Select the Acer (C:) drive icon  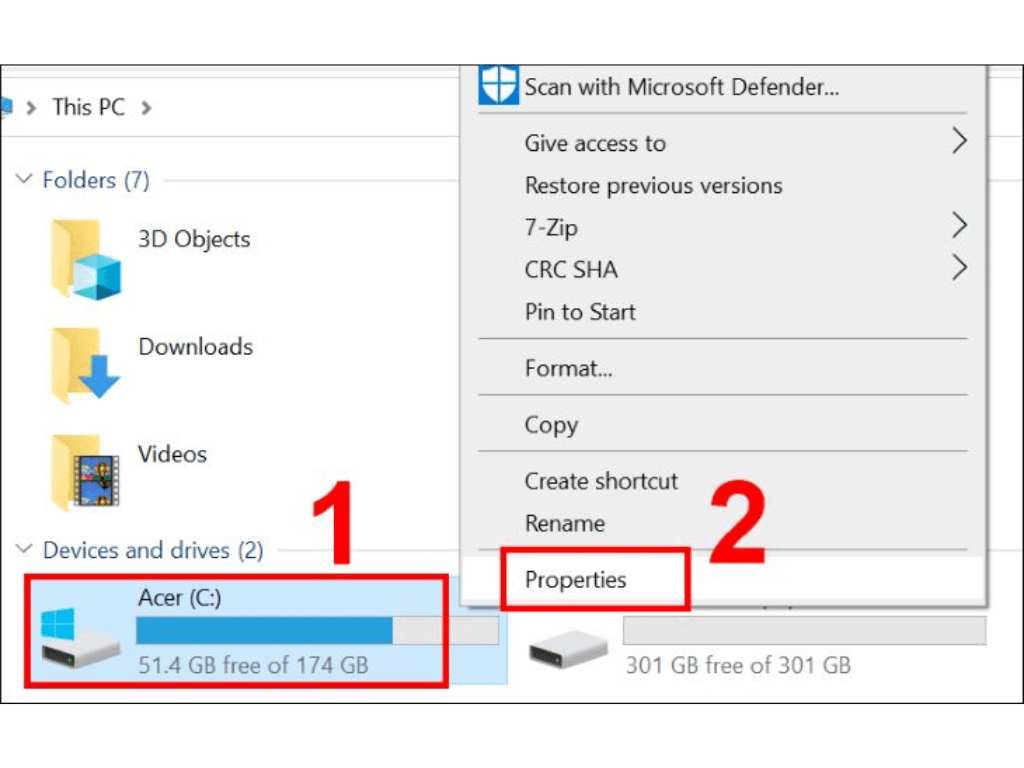(x=80, y=640)
